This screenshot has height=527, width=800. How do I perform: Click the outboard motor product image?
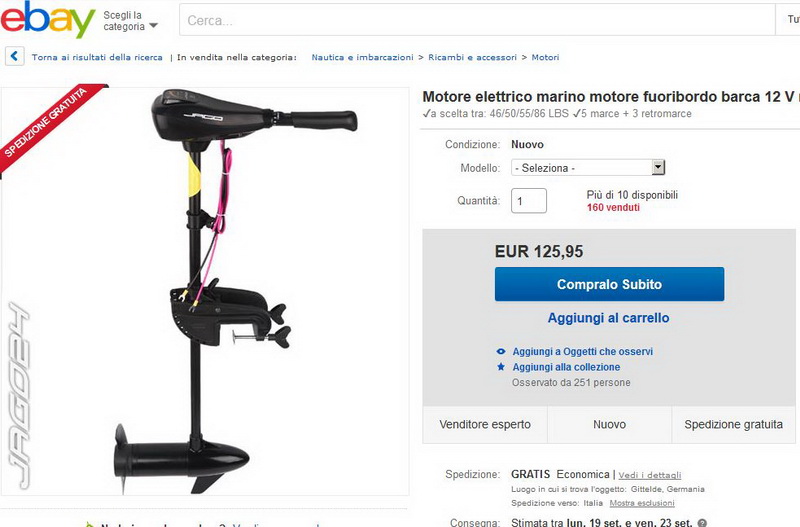(x=205, y=291)
